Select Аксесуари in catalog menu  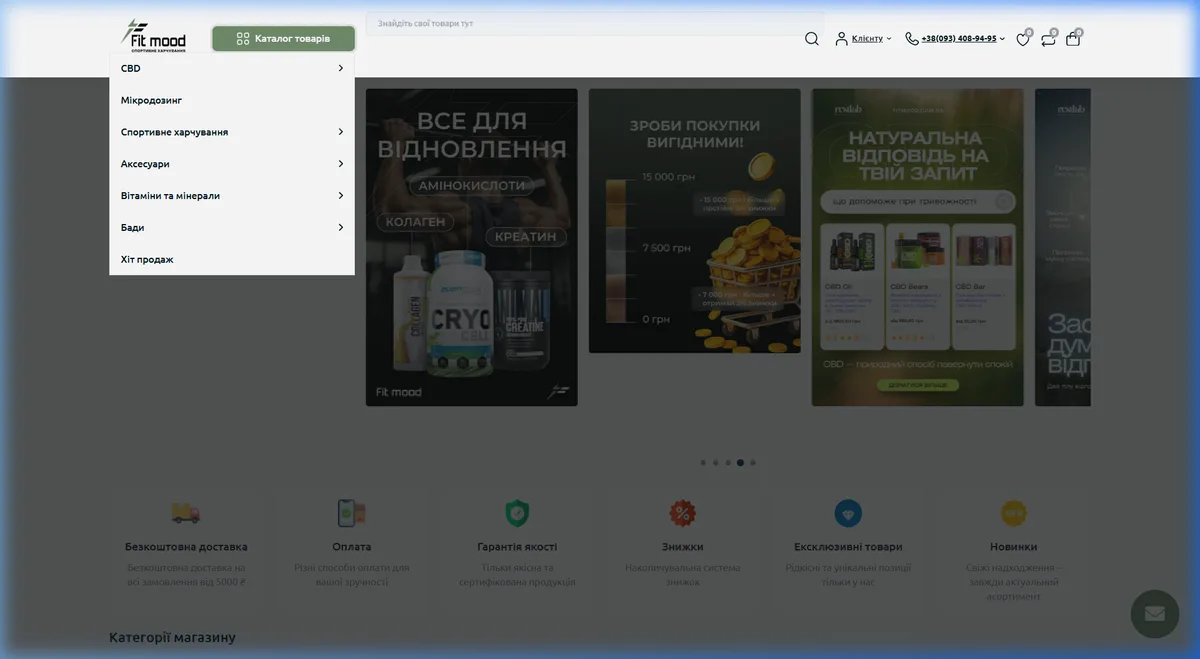tap(145, 164)
